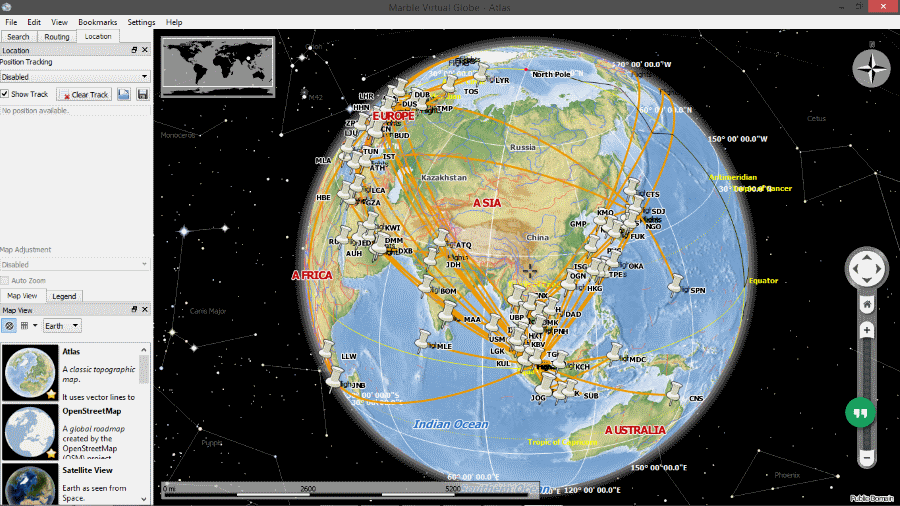Close the Map View panel
This screenshot has width=900, height=506.
(x=145, y=309)
